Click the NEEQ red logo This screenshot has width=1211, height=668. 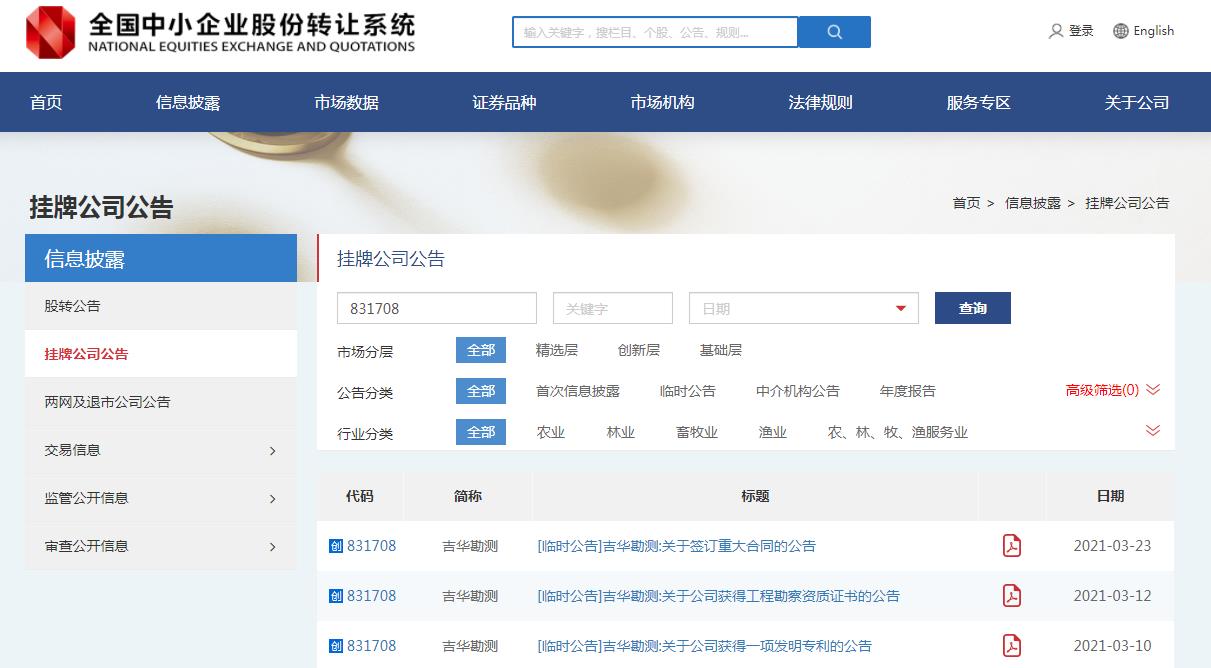[51, 32]
